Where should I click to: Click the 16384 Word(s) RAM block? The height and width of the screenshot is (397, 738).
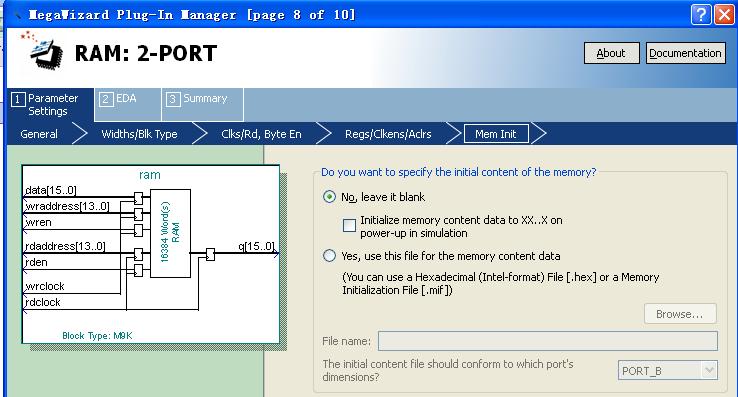[170, 233]
